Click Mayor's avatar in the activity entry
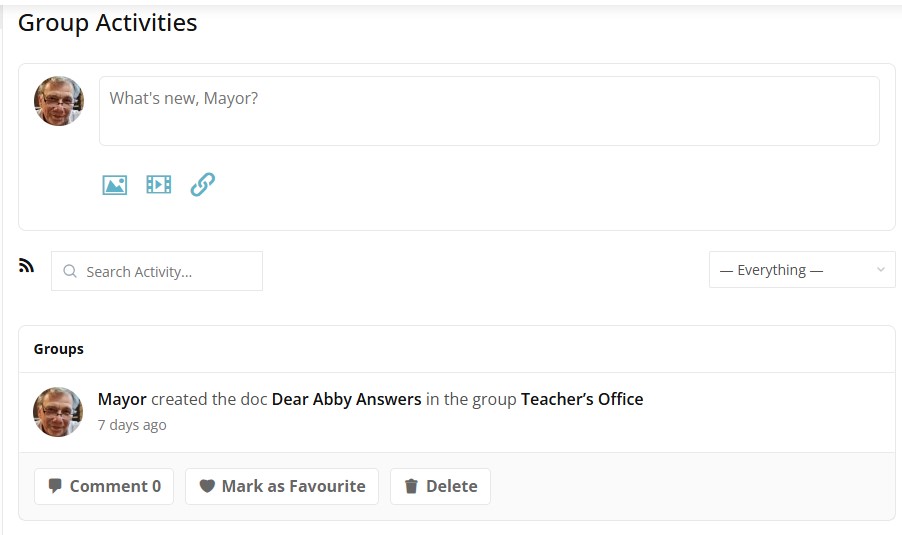Image resolution: width=902 pixels, height=535 pixels. (59, 412)
